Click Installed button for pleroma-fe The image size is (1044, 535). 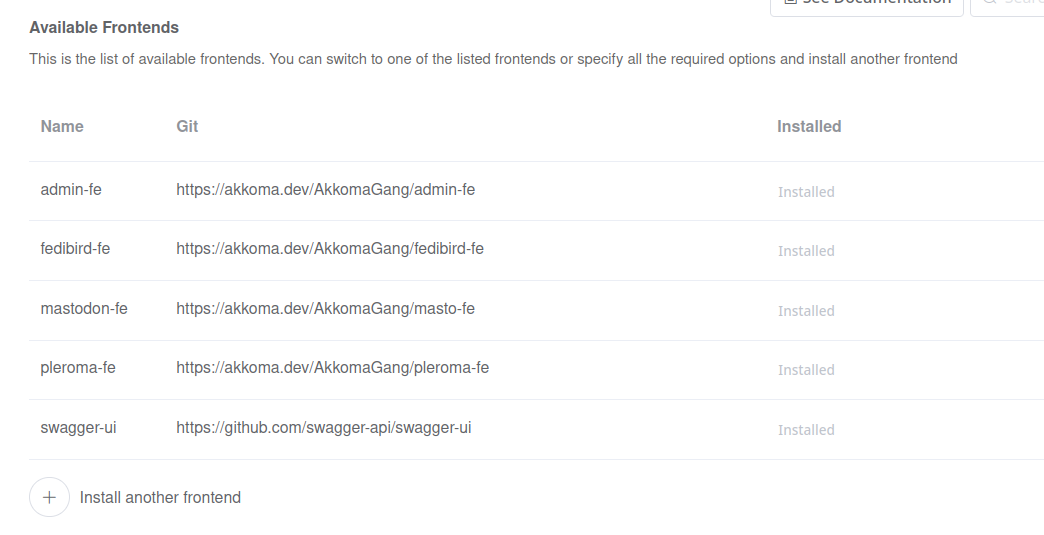tap(806, 370)
